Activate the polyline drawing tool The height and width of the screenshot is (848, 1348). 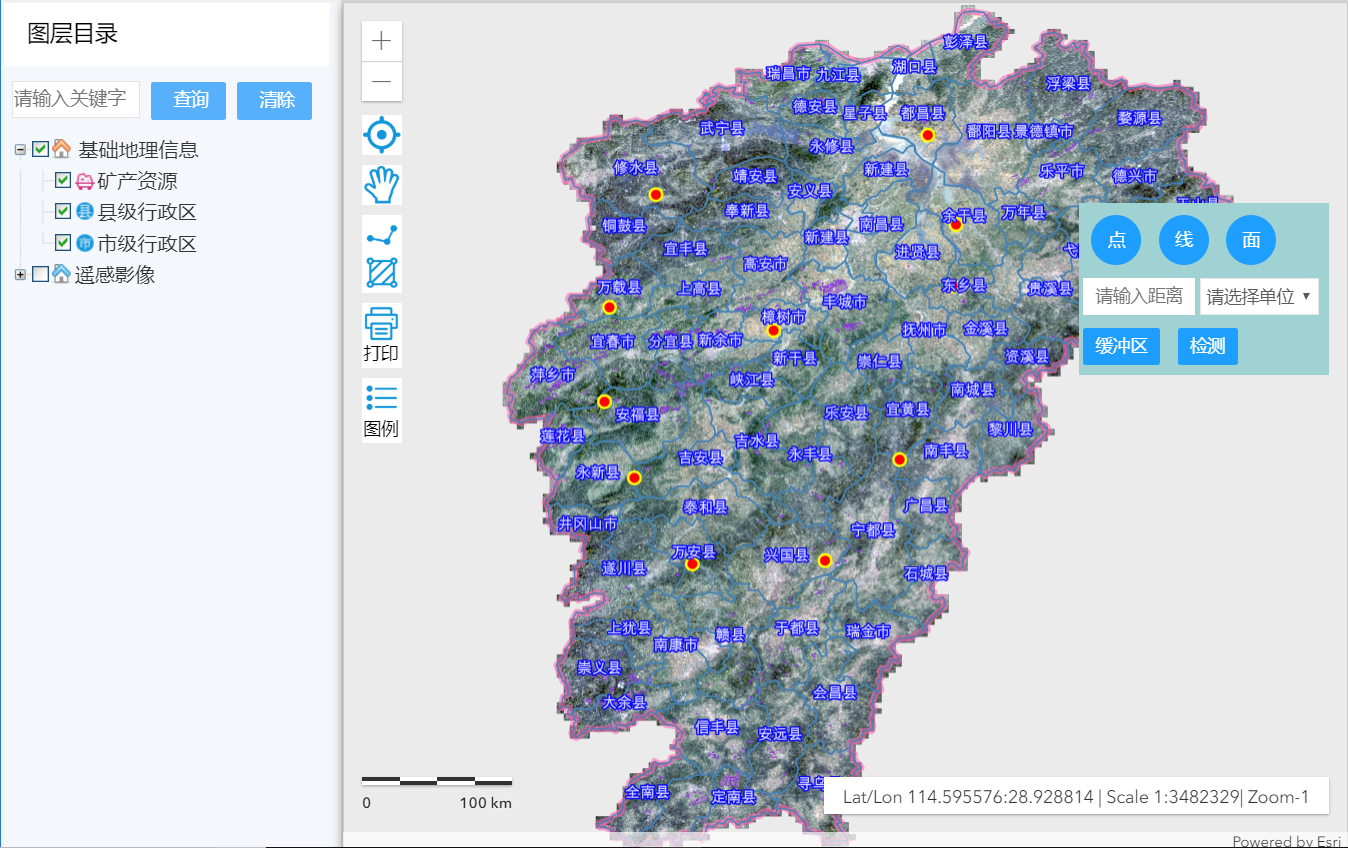[381, 232]
